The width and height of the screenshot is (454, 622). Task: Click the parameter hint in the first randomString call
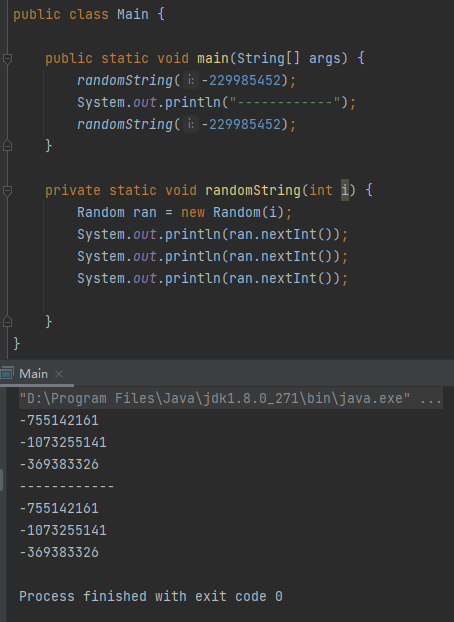pyautogui.click(x=191, y=81)
